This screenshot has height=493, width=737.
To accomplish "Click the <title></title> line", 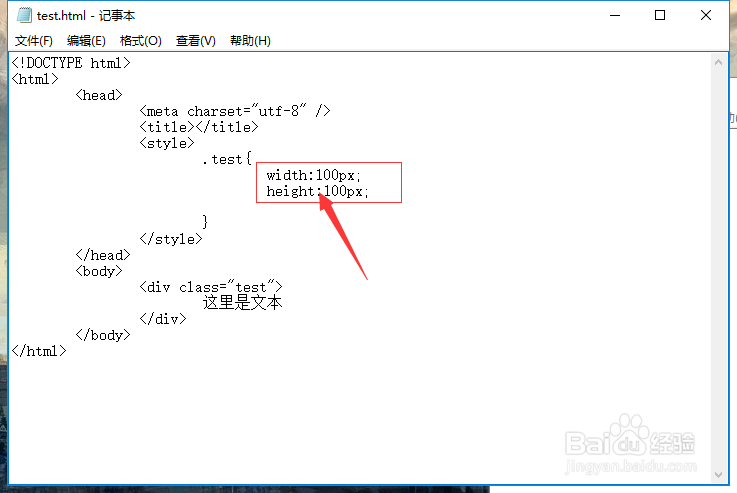I will click(x=199, y=127).
